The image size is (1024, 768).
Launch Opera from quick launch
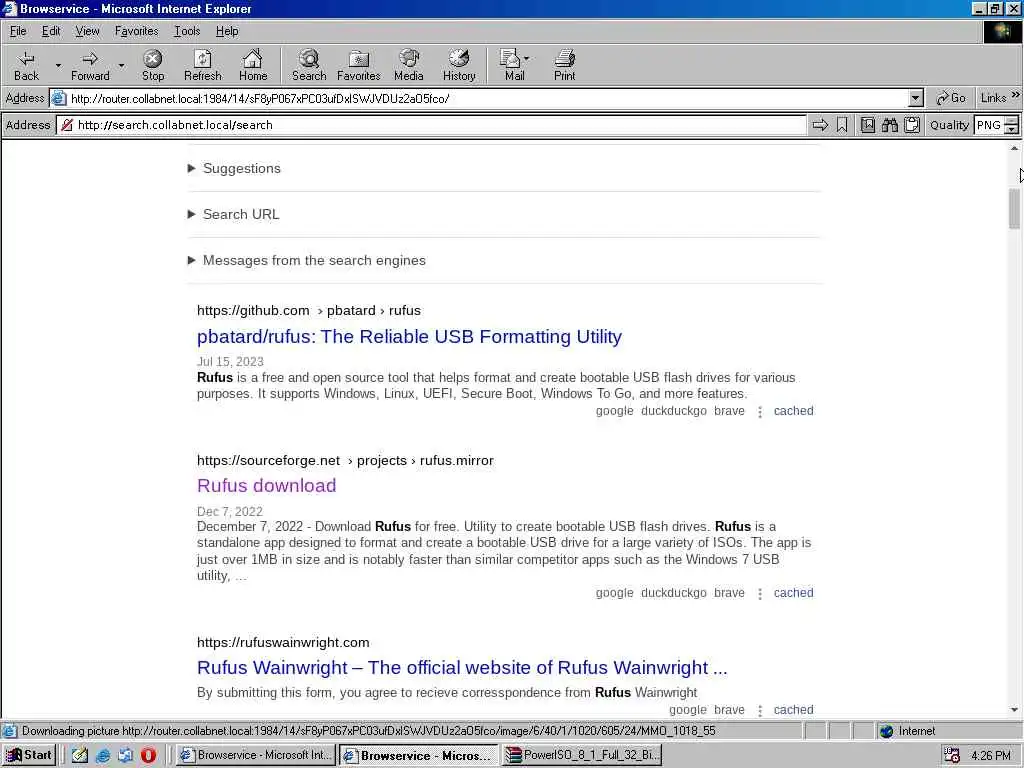pos(148,756)
